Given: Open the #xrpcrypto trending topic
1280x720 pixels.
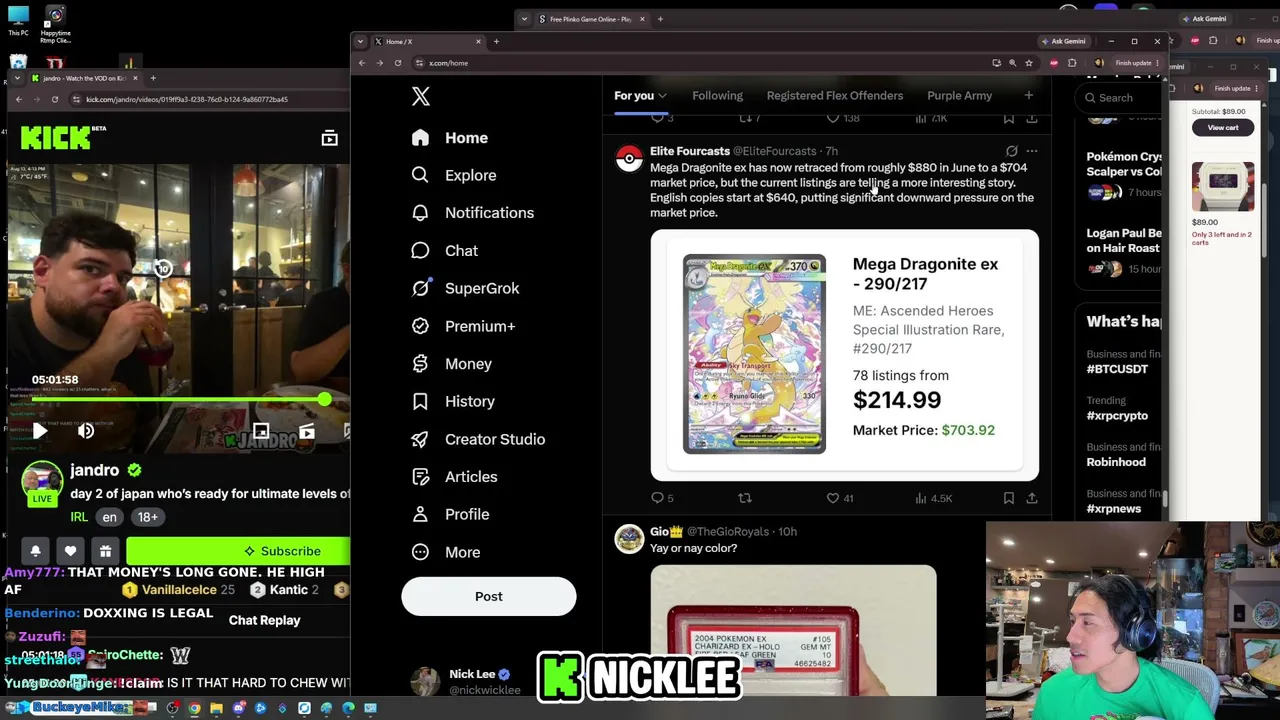Looking at the screenshot, I should [1117, 415].
